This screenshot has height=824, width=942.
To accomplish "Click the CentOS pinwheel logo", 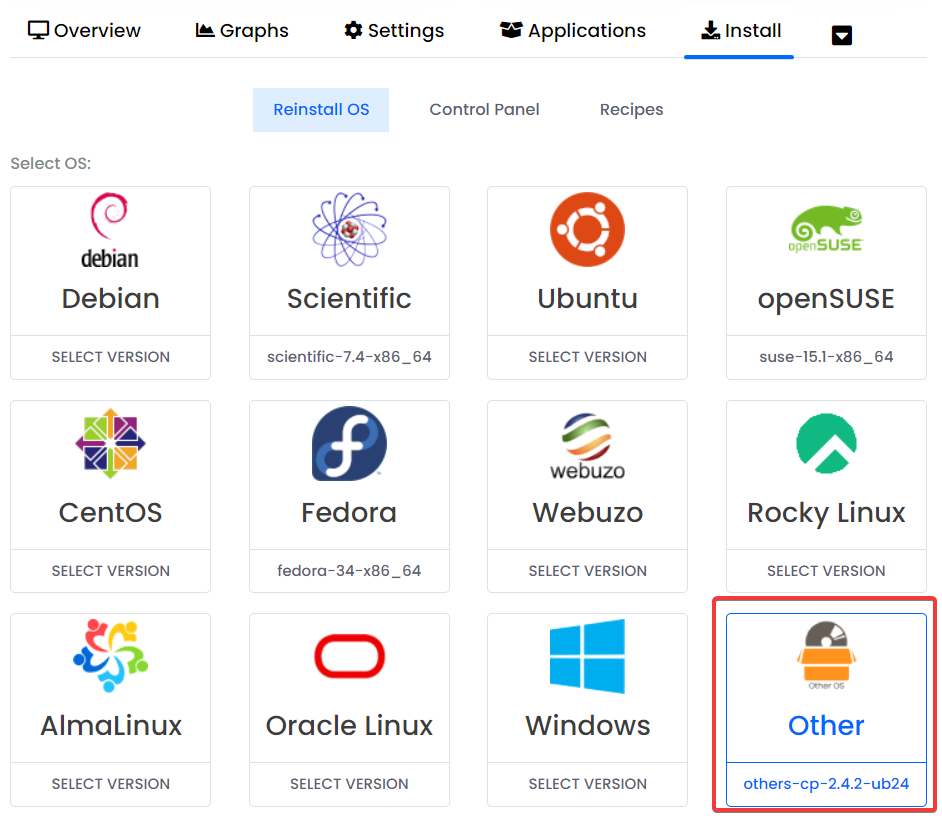I will 110,443.
